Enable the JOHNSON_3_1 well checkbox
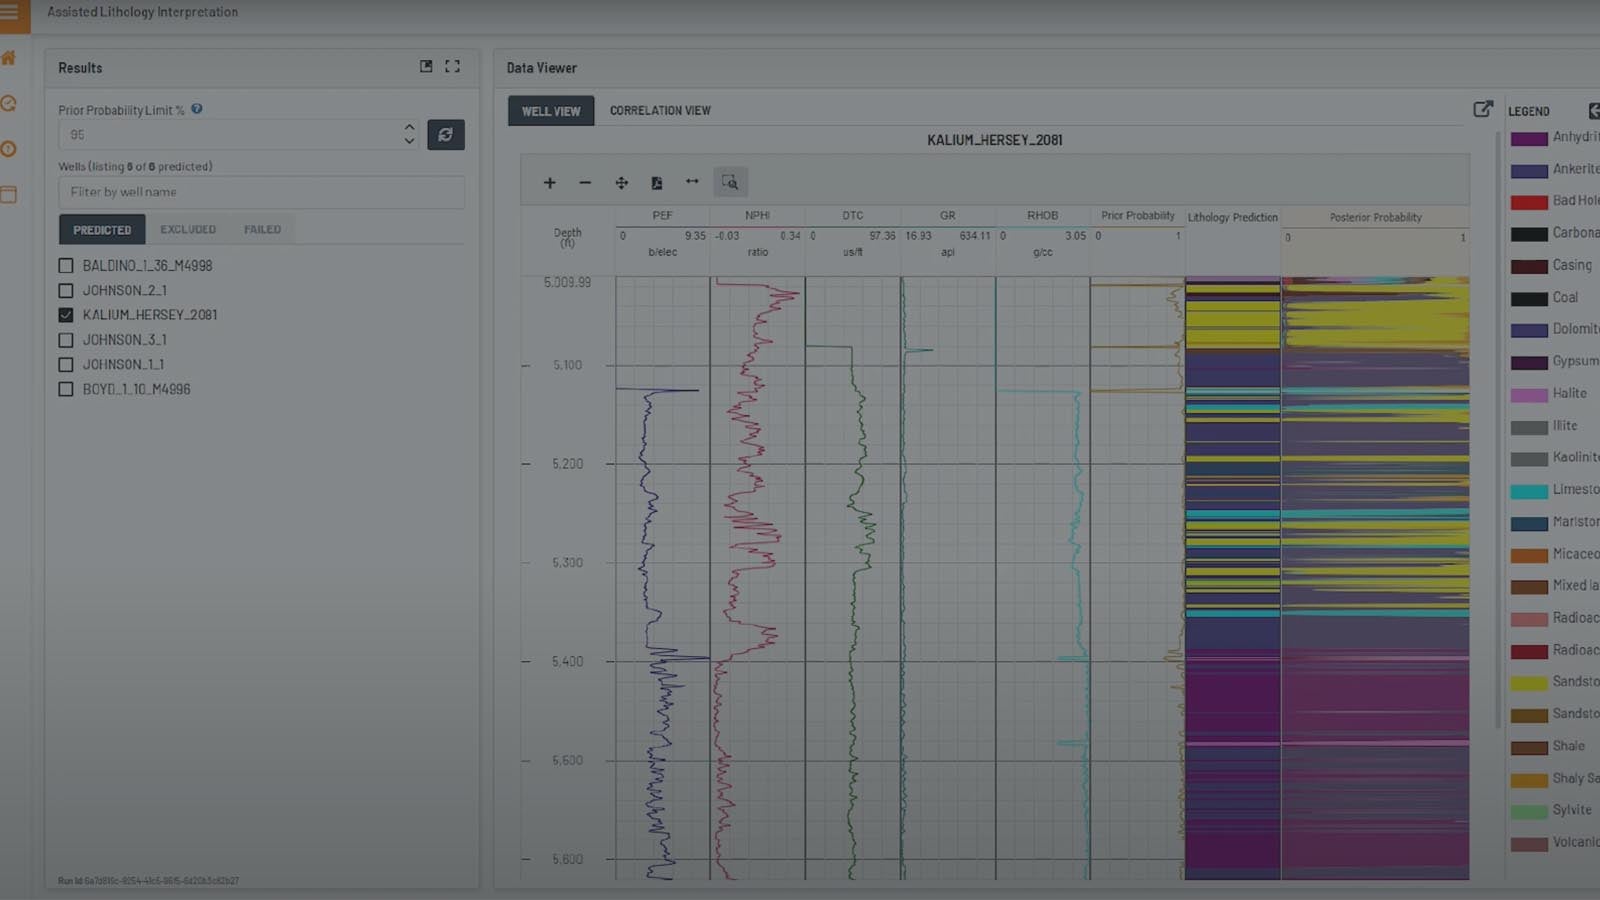Image resolution: width=1600 pixels, height=900 pixels. click(66, 340)
